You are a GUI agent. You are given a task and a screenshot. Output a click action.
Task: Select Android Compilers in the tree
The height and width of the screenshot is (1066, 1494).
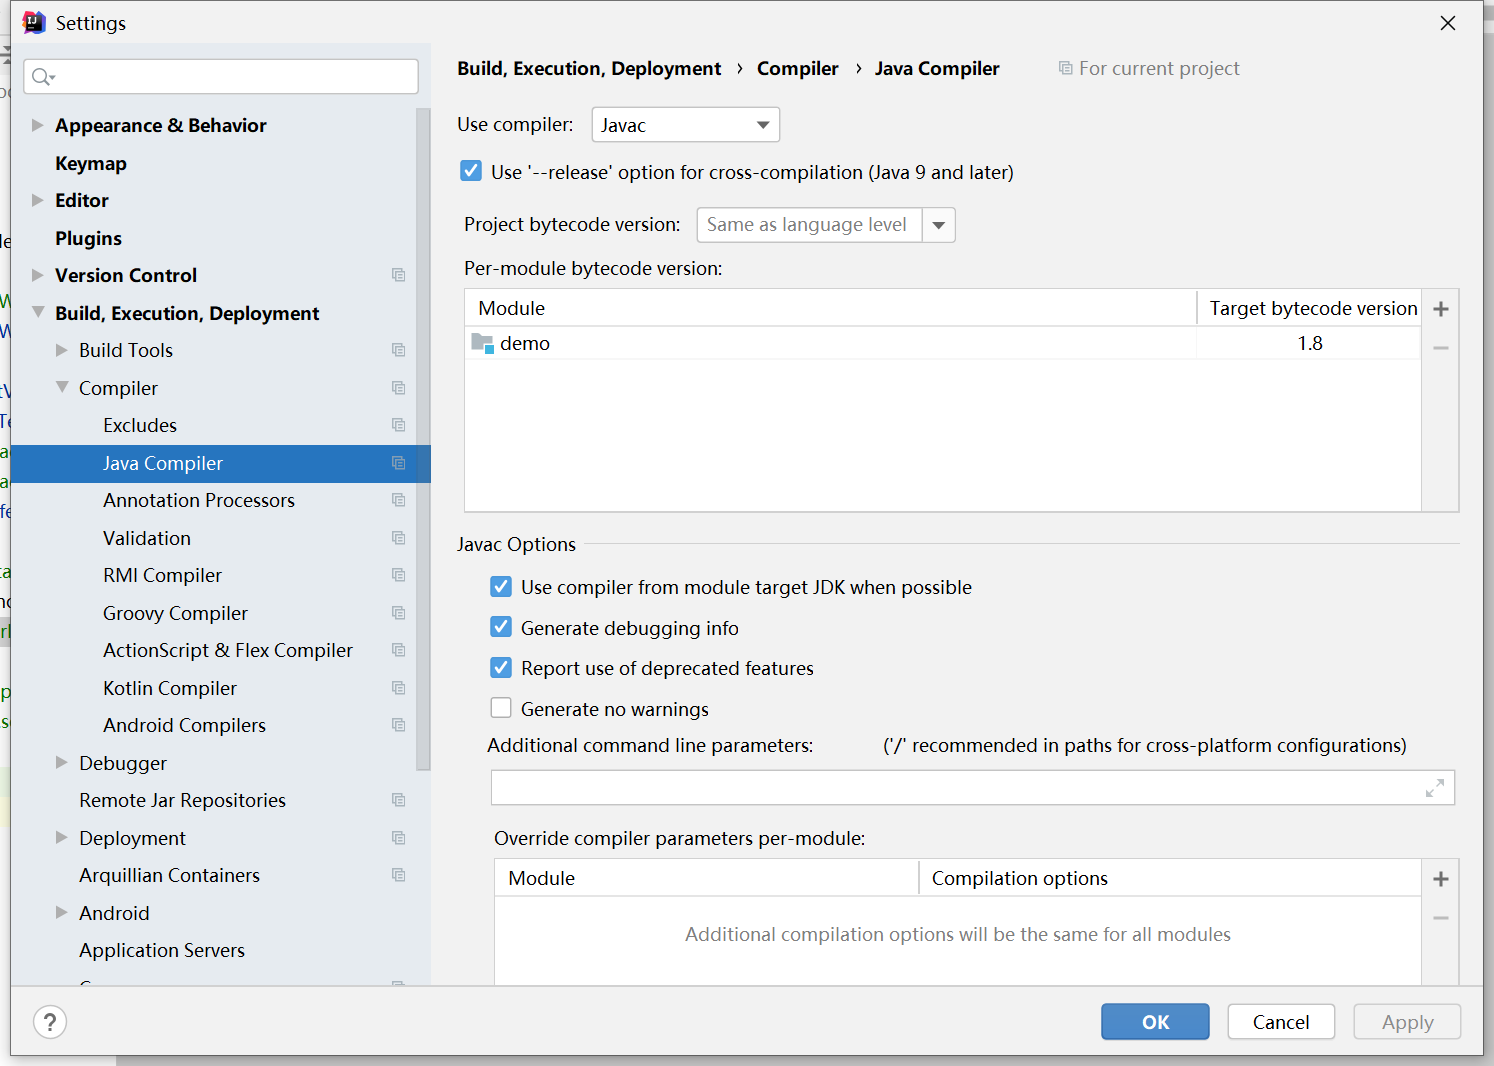[184, 725]
